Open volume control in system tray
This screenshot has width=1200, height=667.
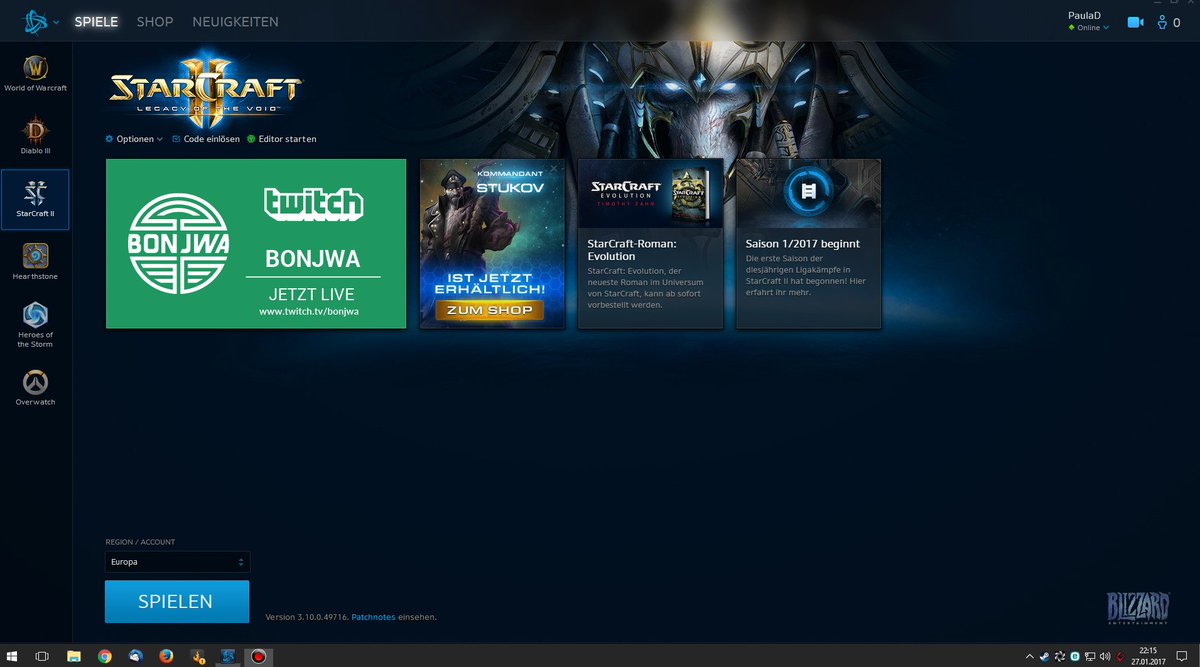[x=1104, y=656]
